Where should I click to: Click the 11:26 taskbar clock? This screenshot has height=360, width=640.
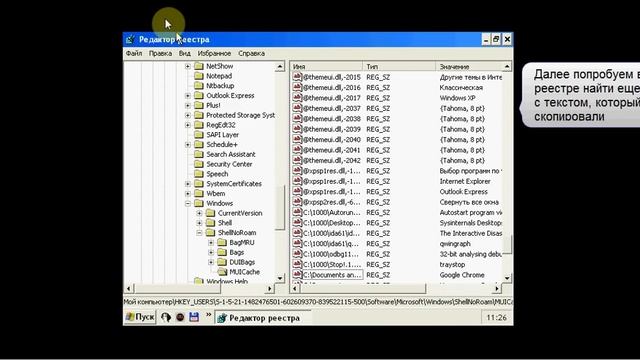(496, 318)
